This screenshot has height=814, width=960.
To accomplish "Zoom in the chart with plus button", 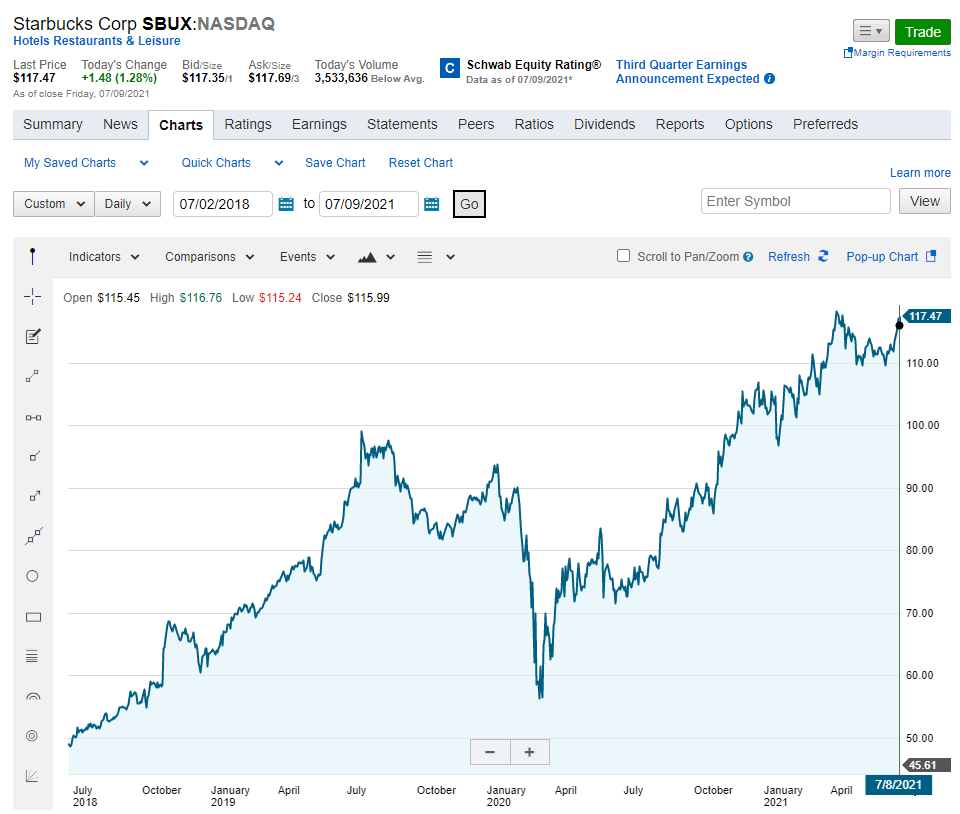I will (x=530, y=752).
